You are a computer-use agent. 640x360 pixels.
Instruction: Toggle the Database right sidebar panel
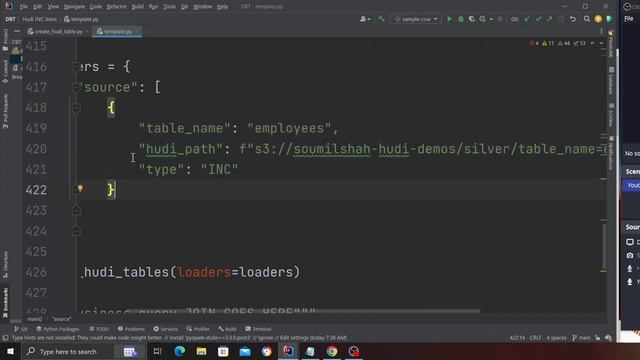point(611,80)
